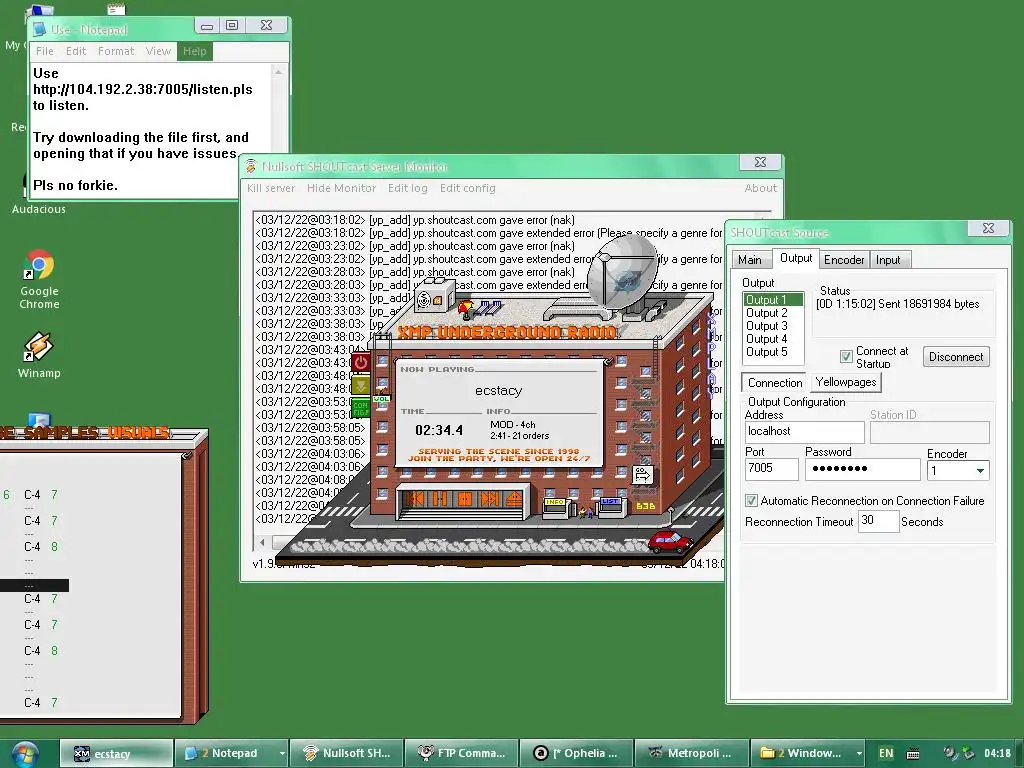Click the Address field containing localhost
Viewport: 1024px width, 768px height.
(805, 432)
